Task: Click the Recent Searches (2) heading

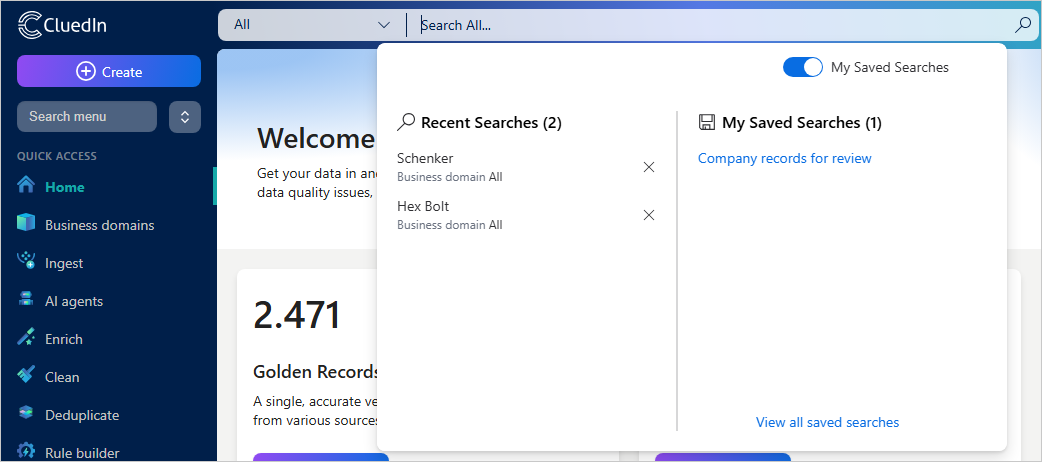Action: (x=491, y=123)
